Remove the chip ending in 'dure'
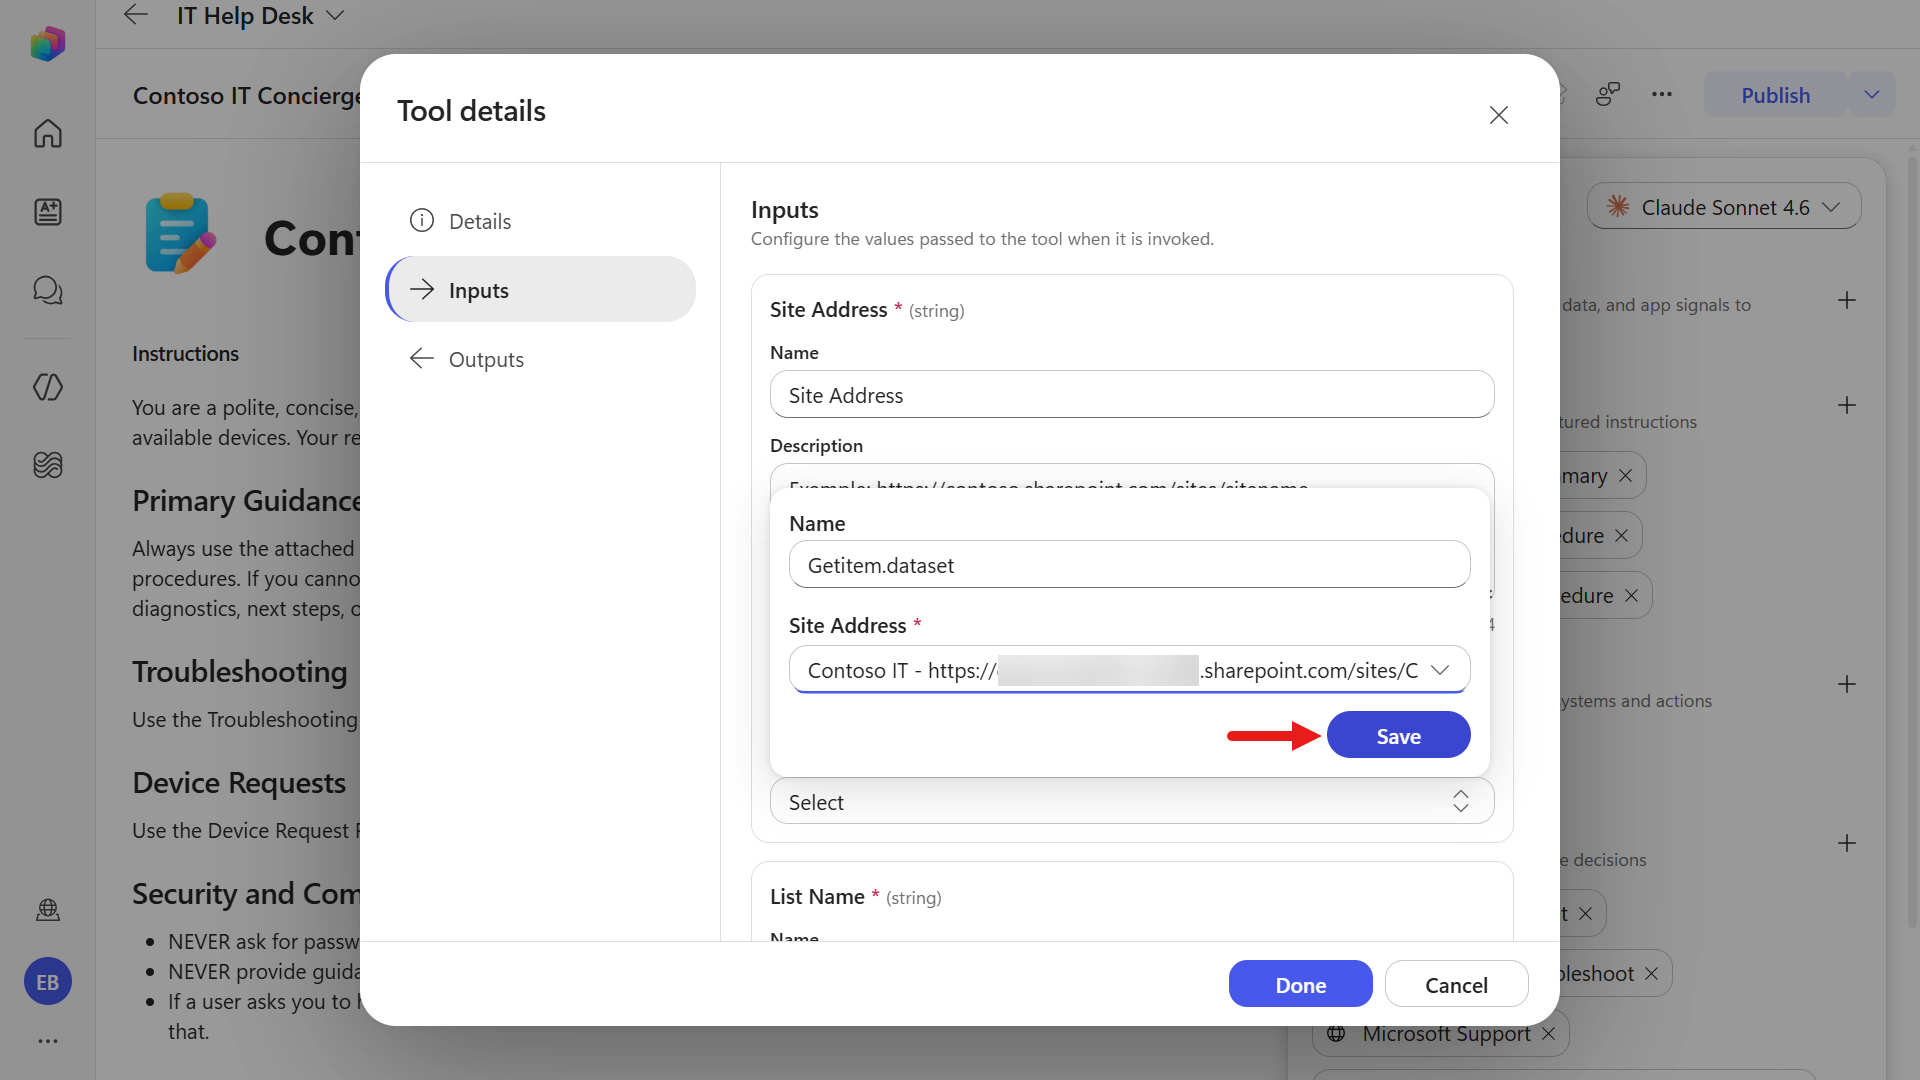1920x1080 pixels. click(1622, 536)
